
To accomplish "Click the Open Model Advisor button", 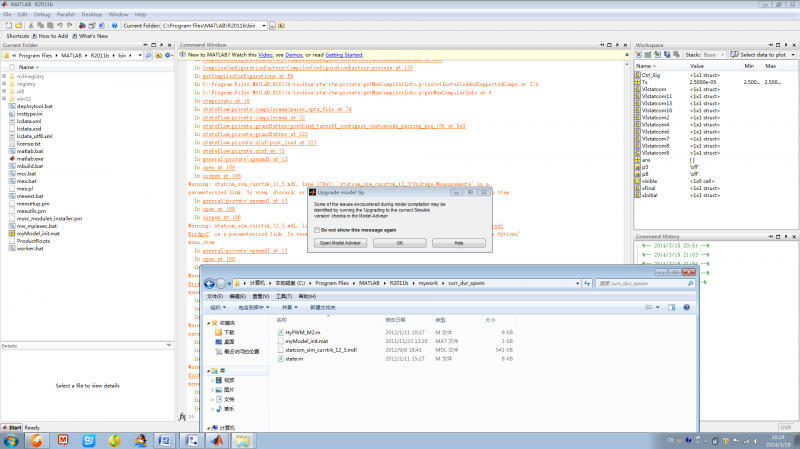I will [339, 242].
